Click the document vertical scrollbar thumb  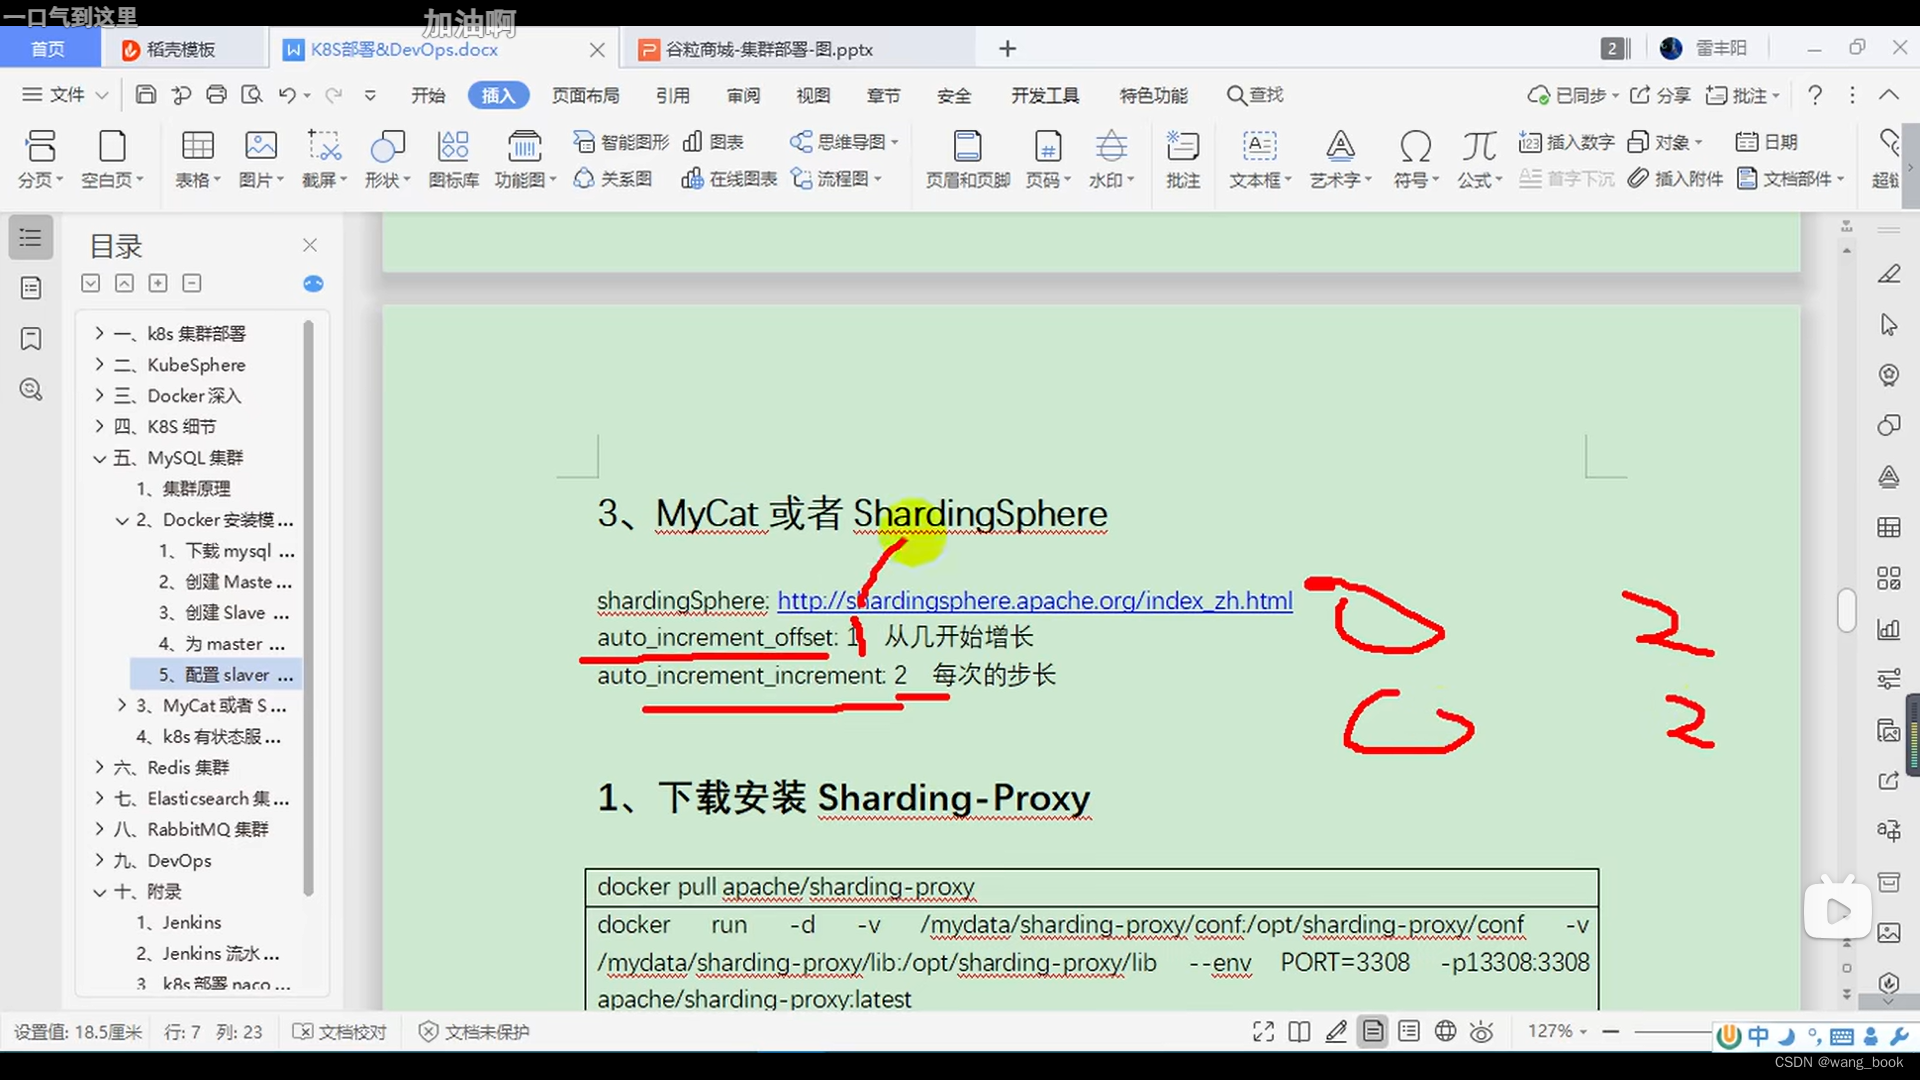click(x=1847, y=610)
